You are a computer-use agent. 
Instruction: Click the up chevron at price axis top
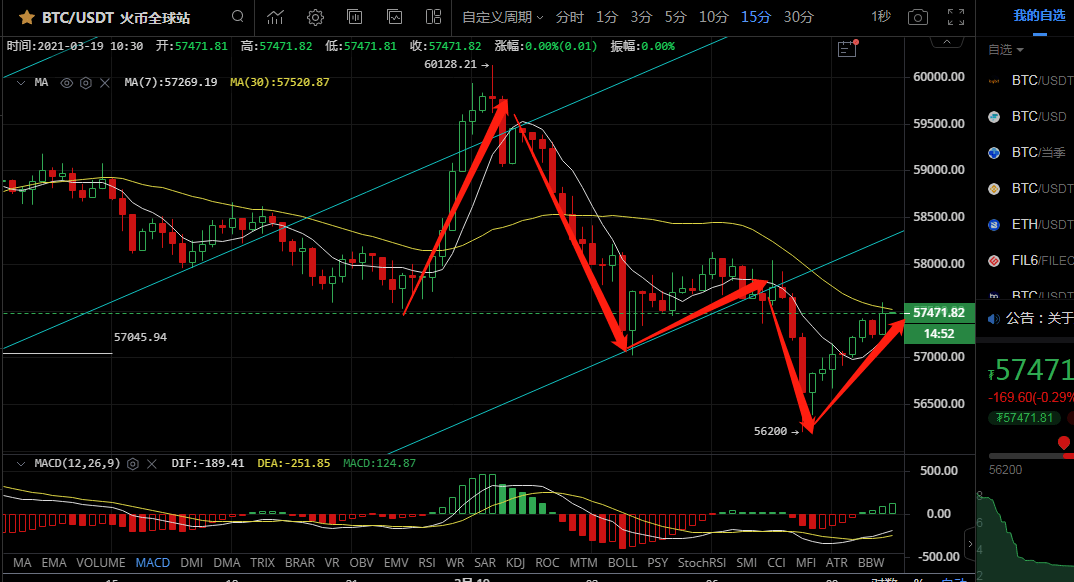point(947,42)
